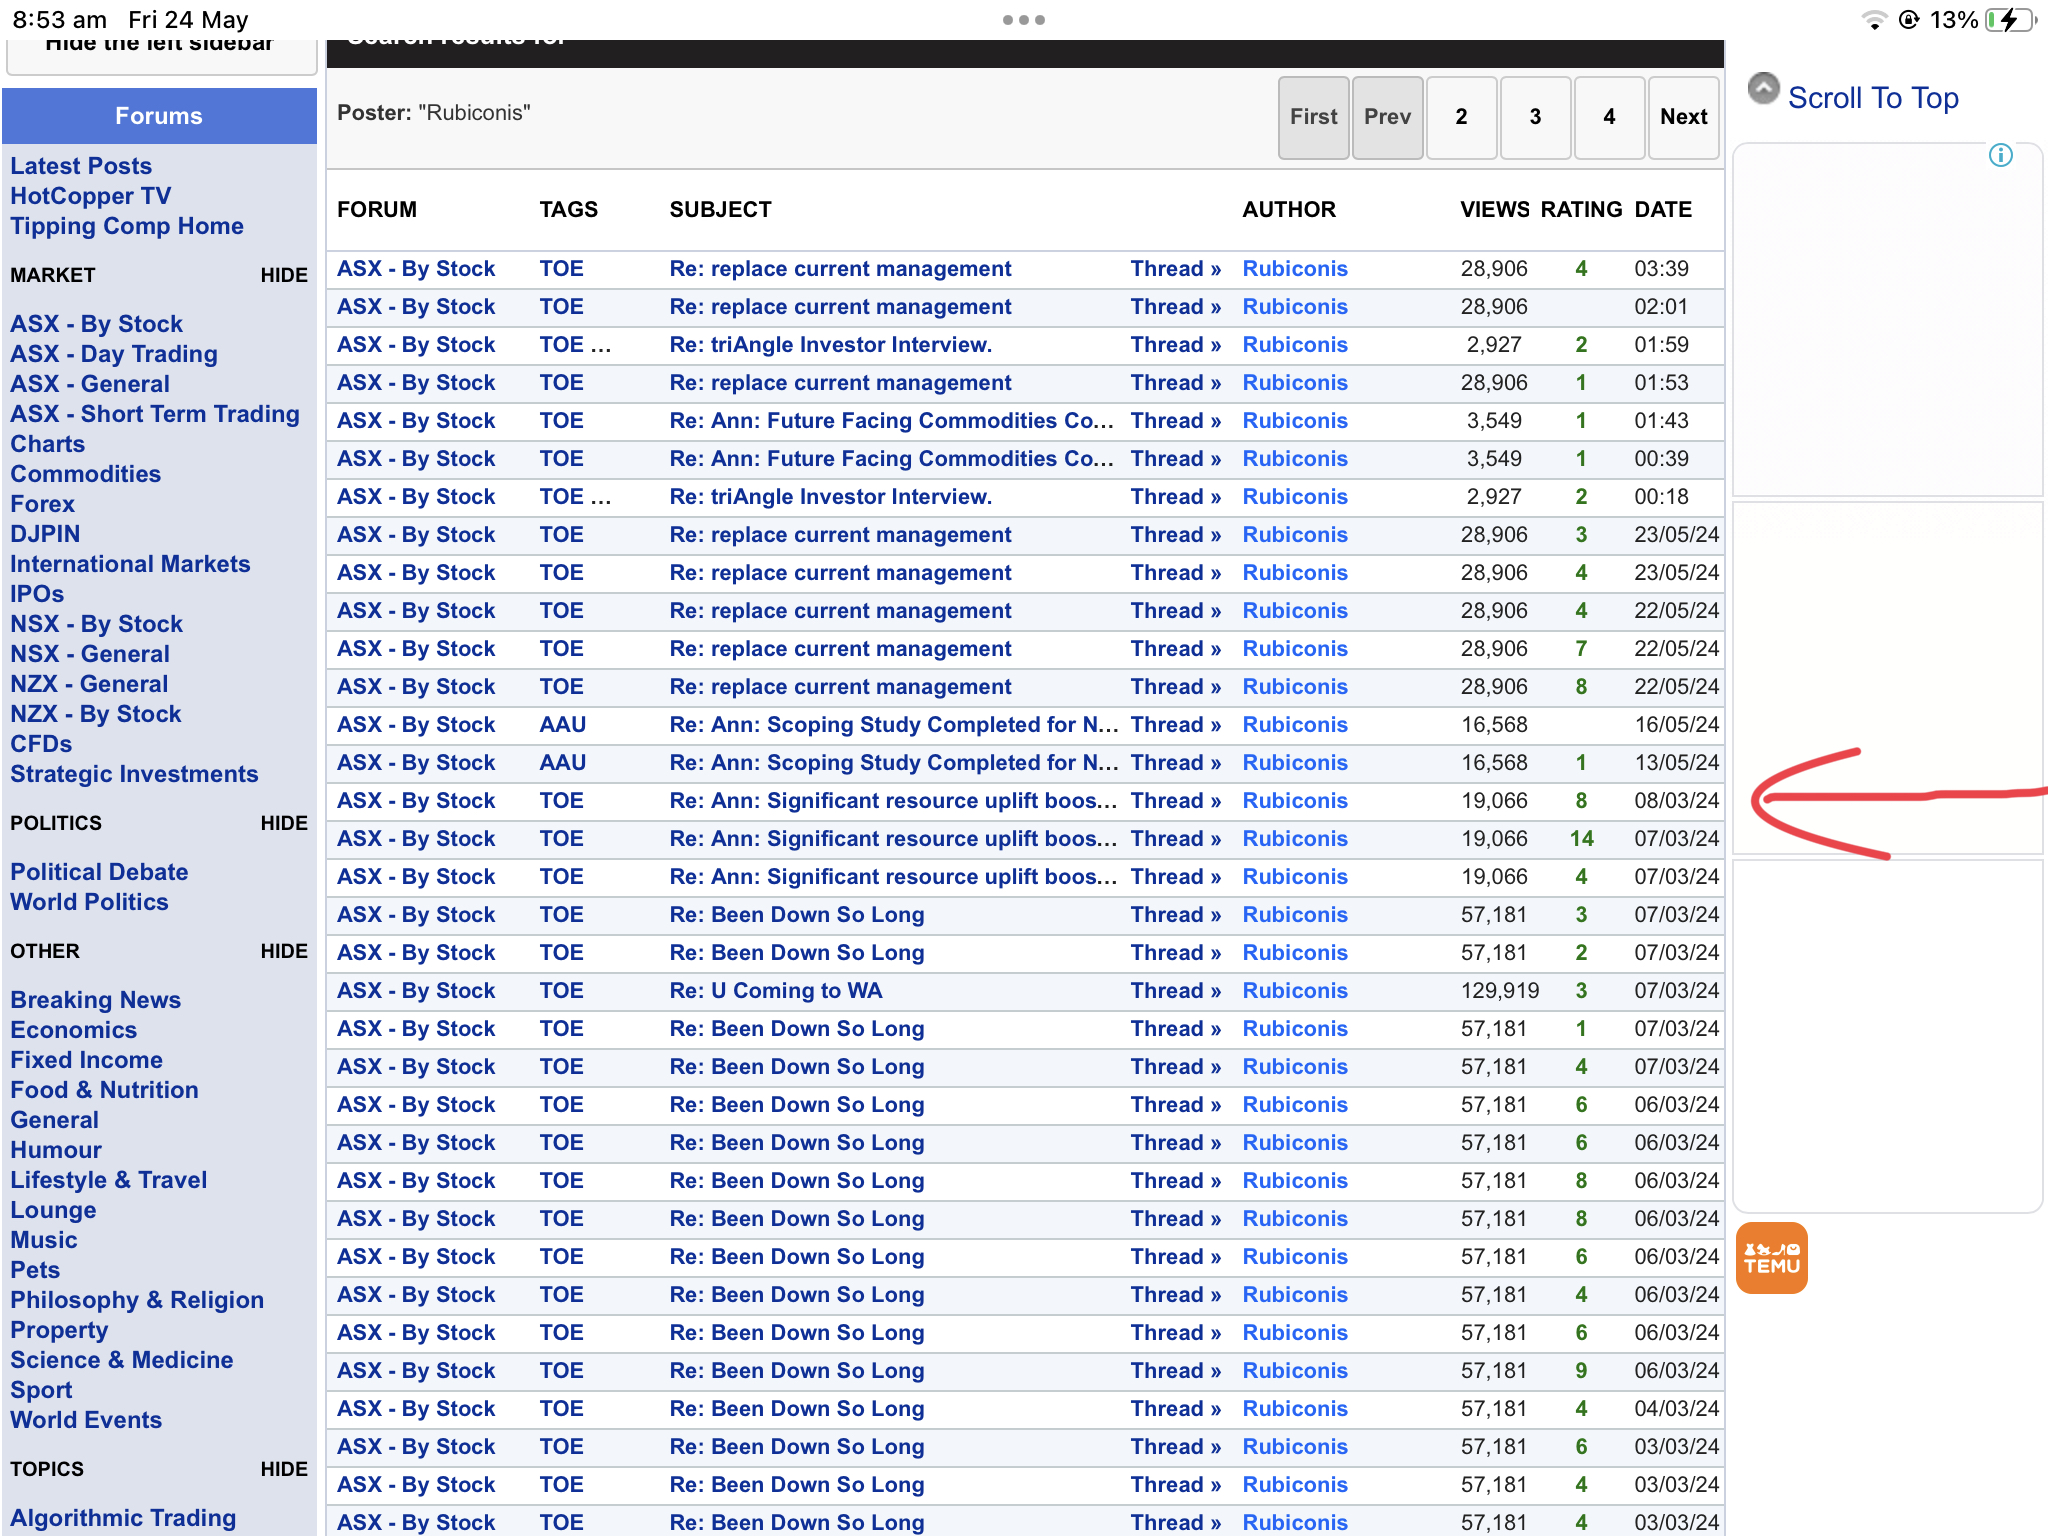Open Tipping Comp Home
2048x1536 pixels.
(x=127, y=226)
